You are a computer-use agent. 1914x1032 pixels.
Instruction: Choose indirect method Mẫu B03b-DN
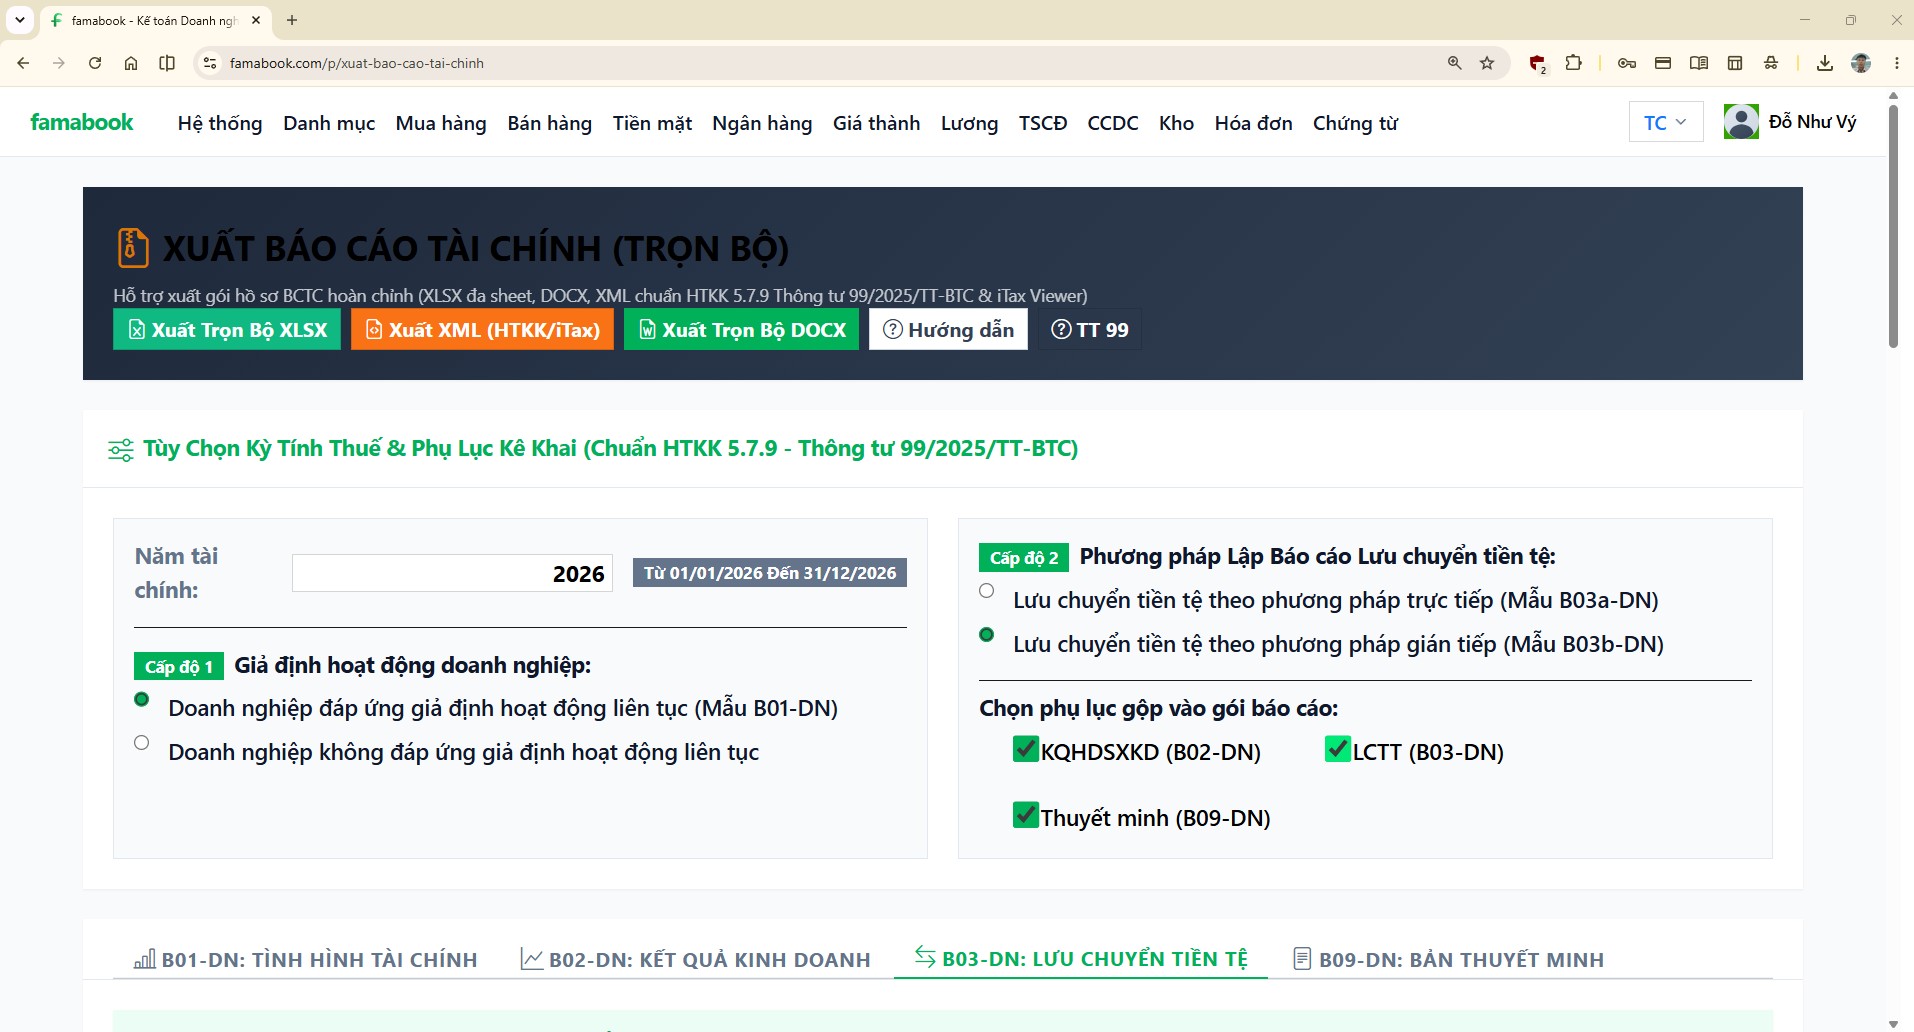(x=987, y=635)
